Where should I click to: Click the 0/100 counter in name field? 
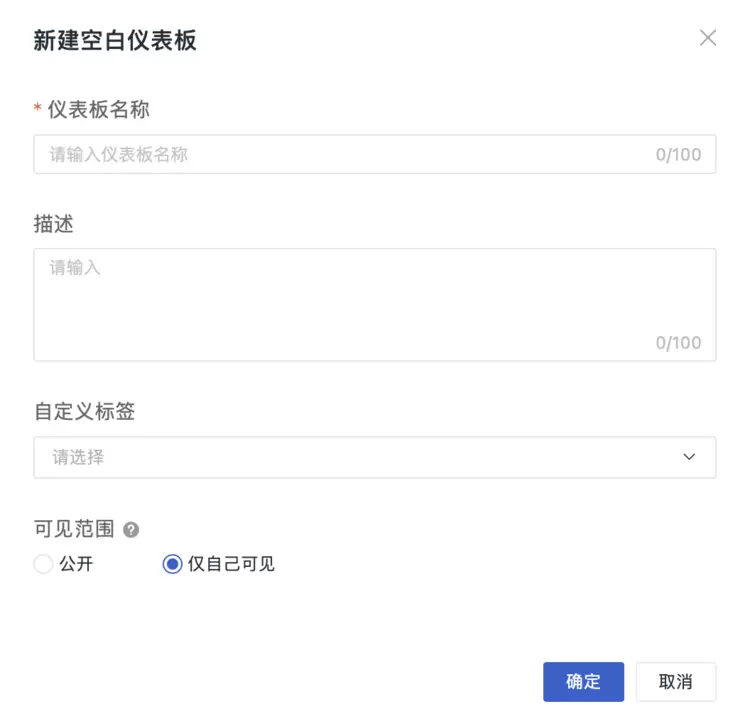point(678,155)
